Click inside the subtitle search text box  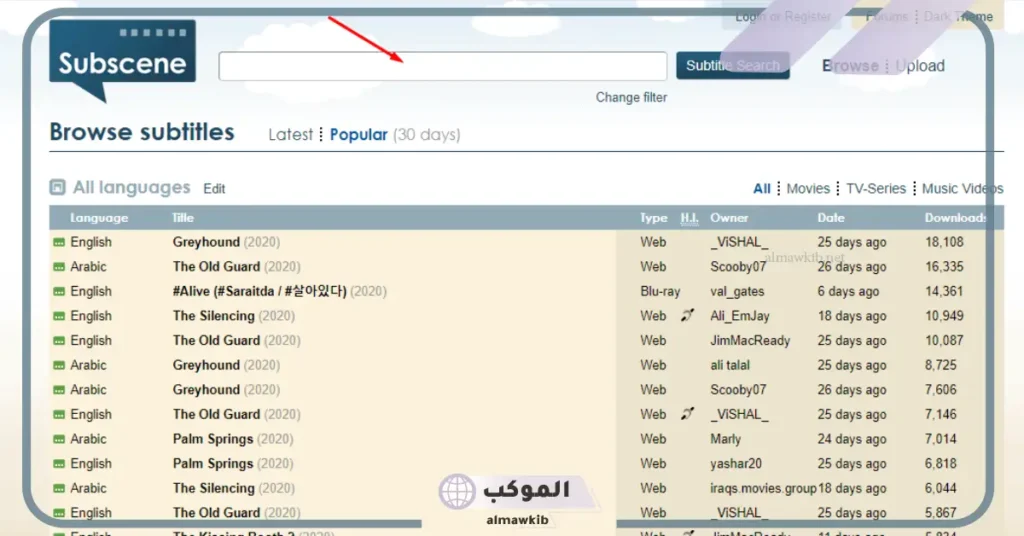coord(442,67)
